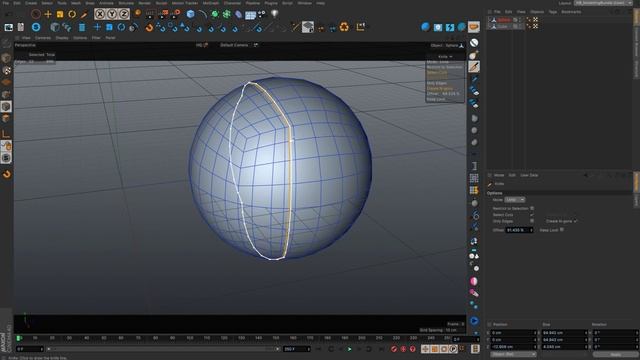The height and width of the screenshot is (360, 640).
Task: Click the green array generator icon
Action: 227,14
